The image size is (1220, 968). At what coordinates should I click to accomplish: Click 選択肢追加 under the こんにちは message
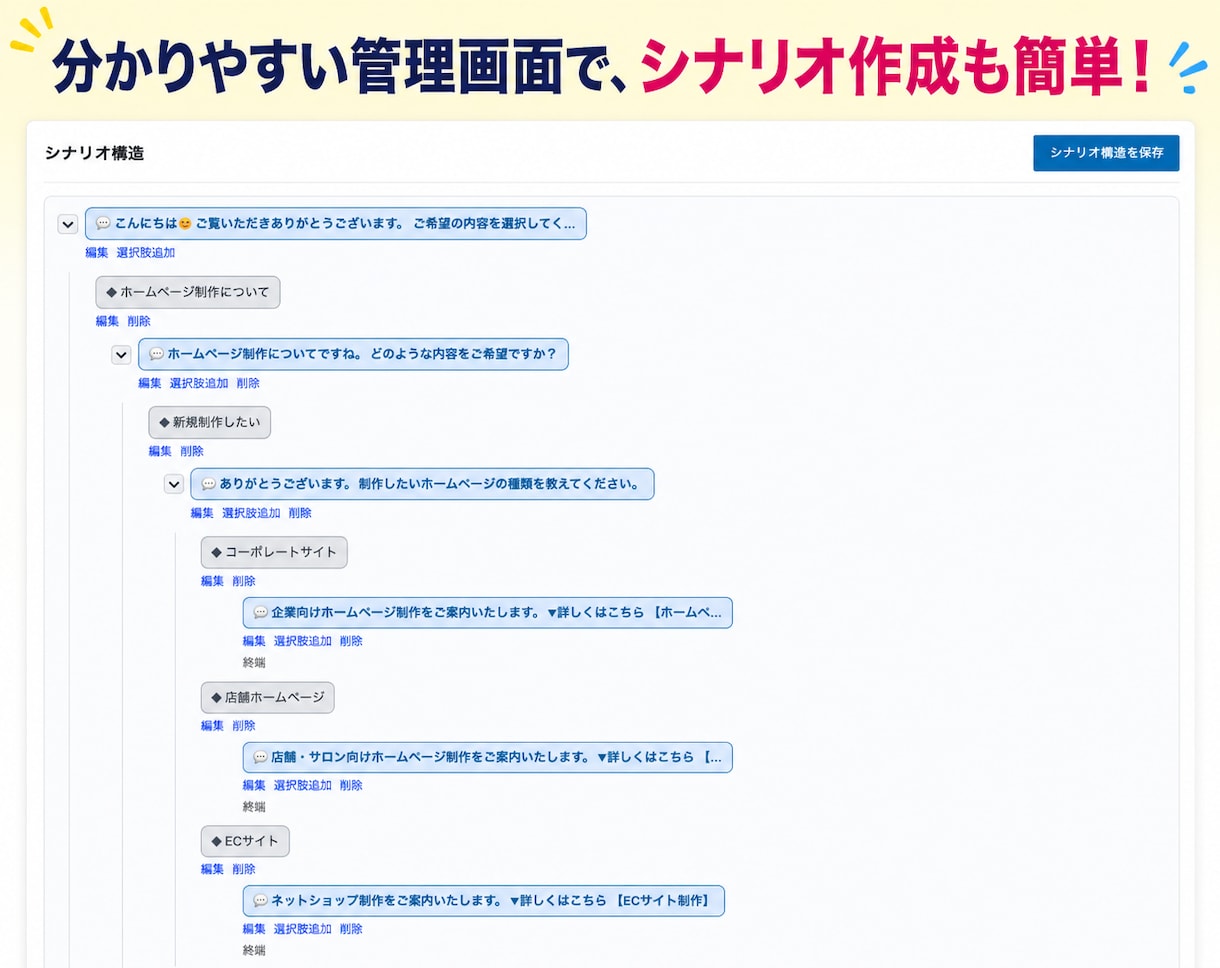146,253
